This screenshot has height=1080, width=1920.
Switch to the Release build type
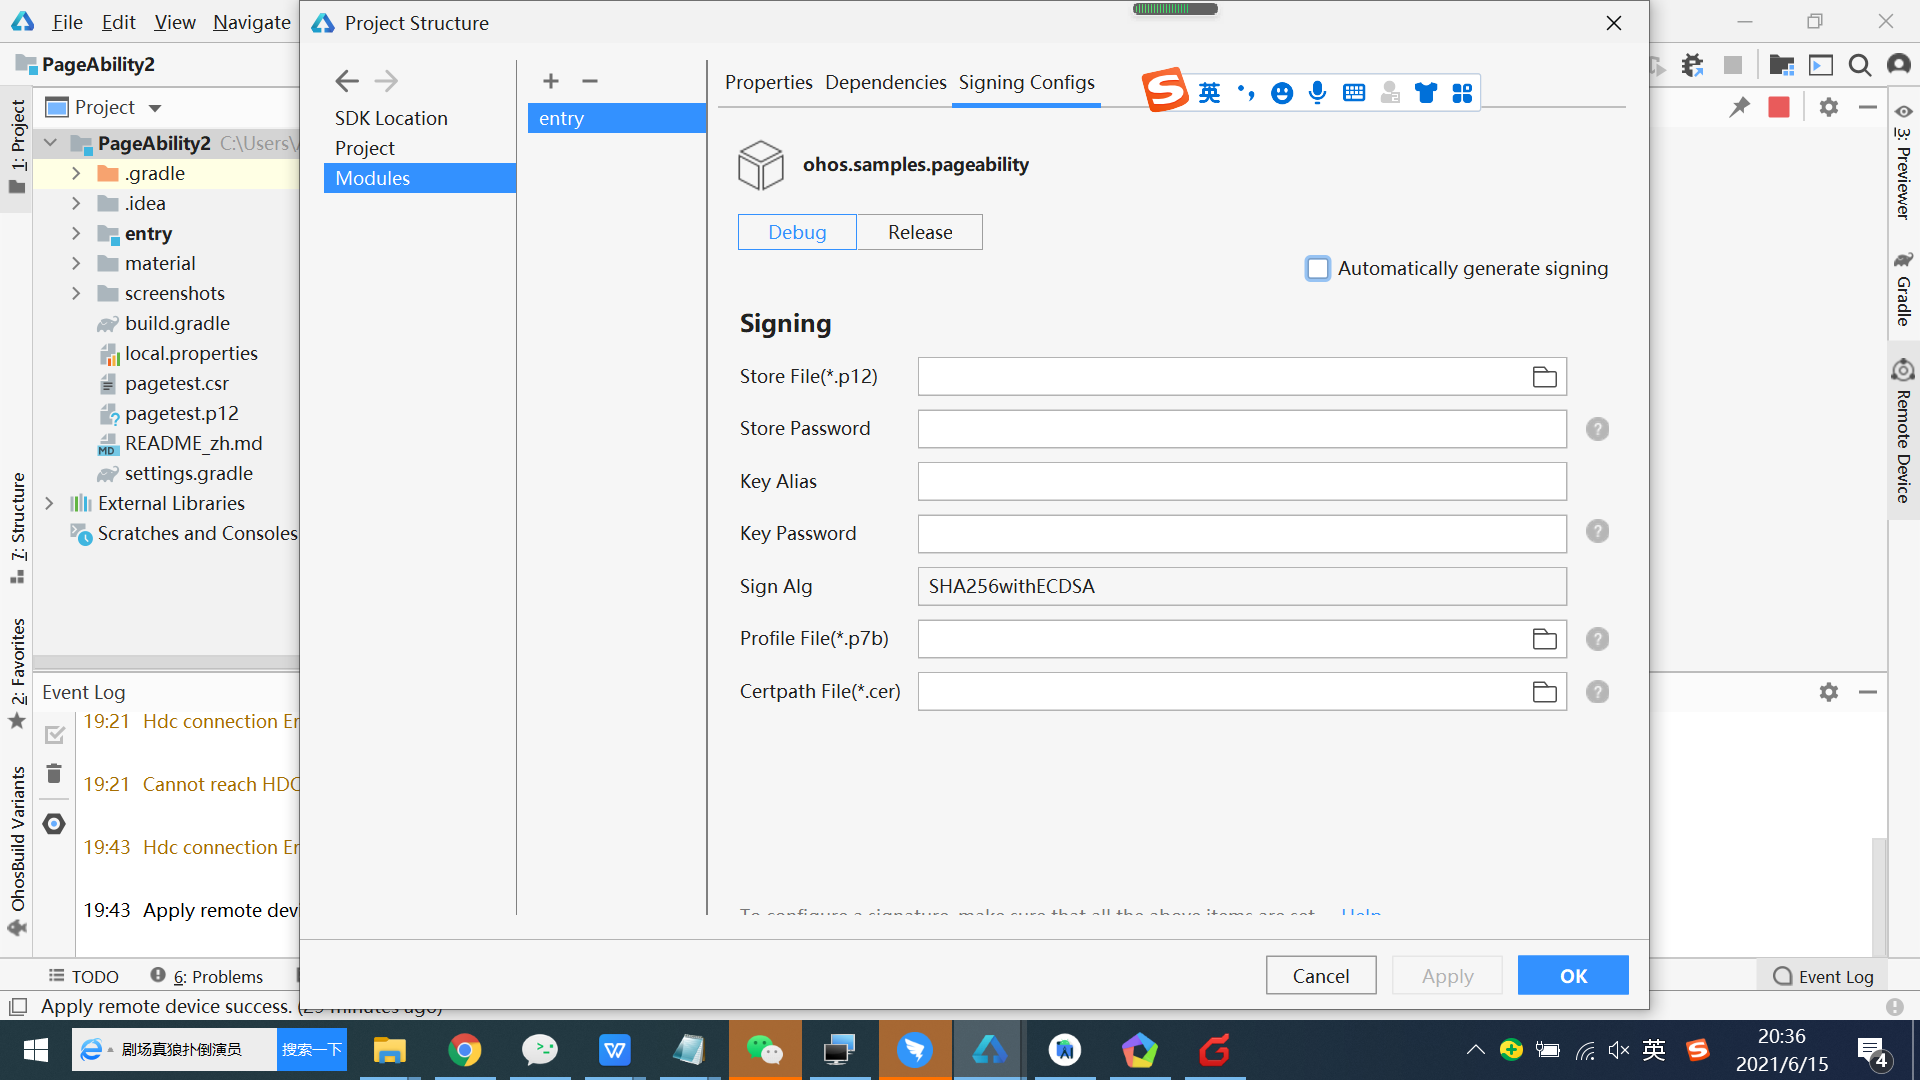tap(919, 232)
